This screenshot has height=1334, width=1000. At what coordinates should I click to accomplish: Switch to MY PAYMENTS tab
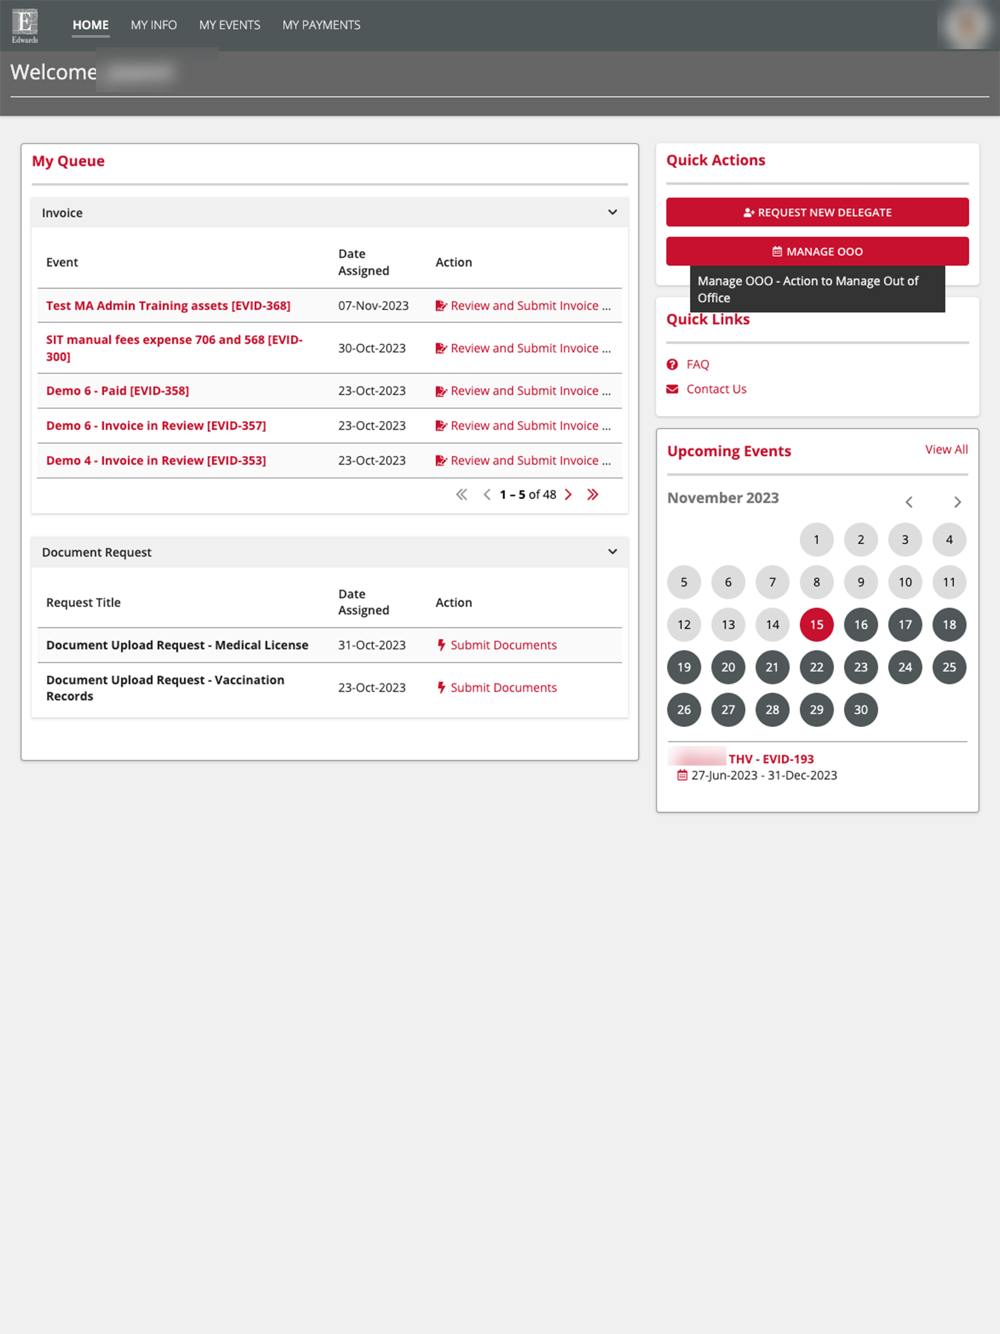click(x=321, y=25)
